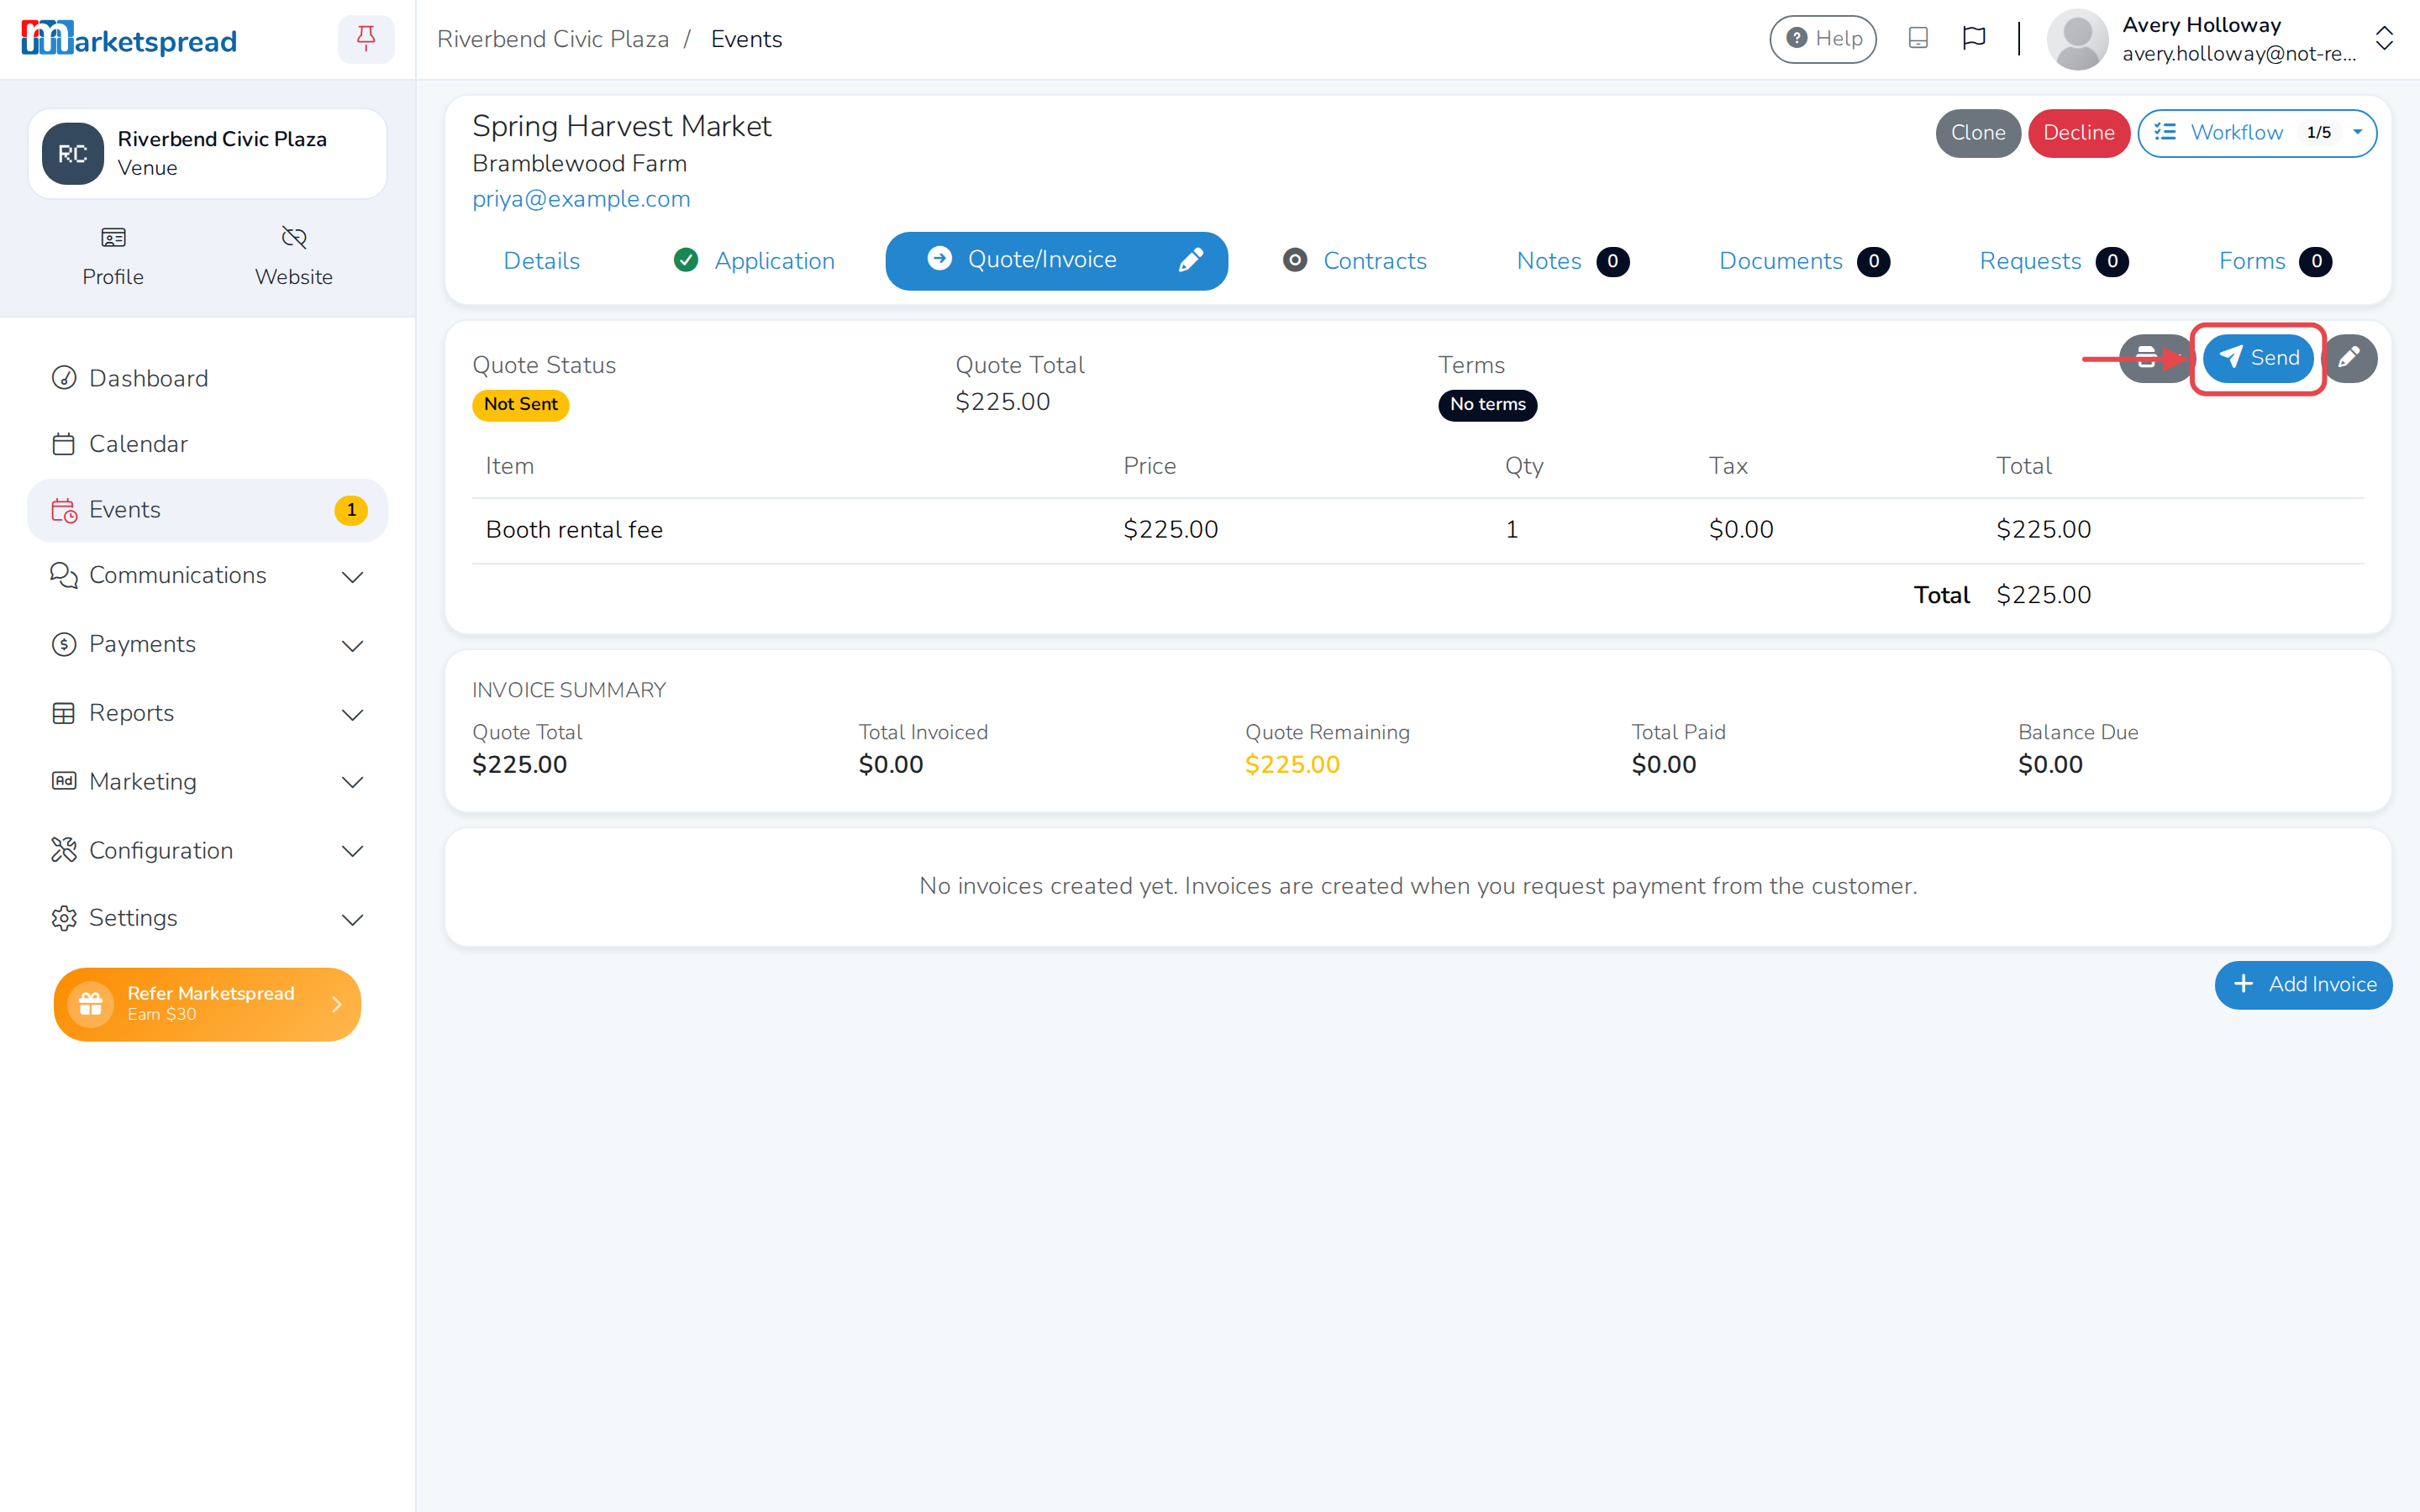Click the Configuration tools icon
The height and width of the screenshot is (1512, 2420).
click(64, 850)
